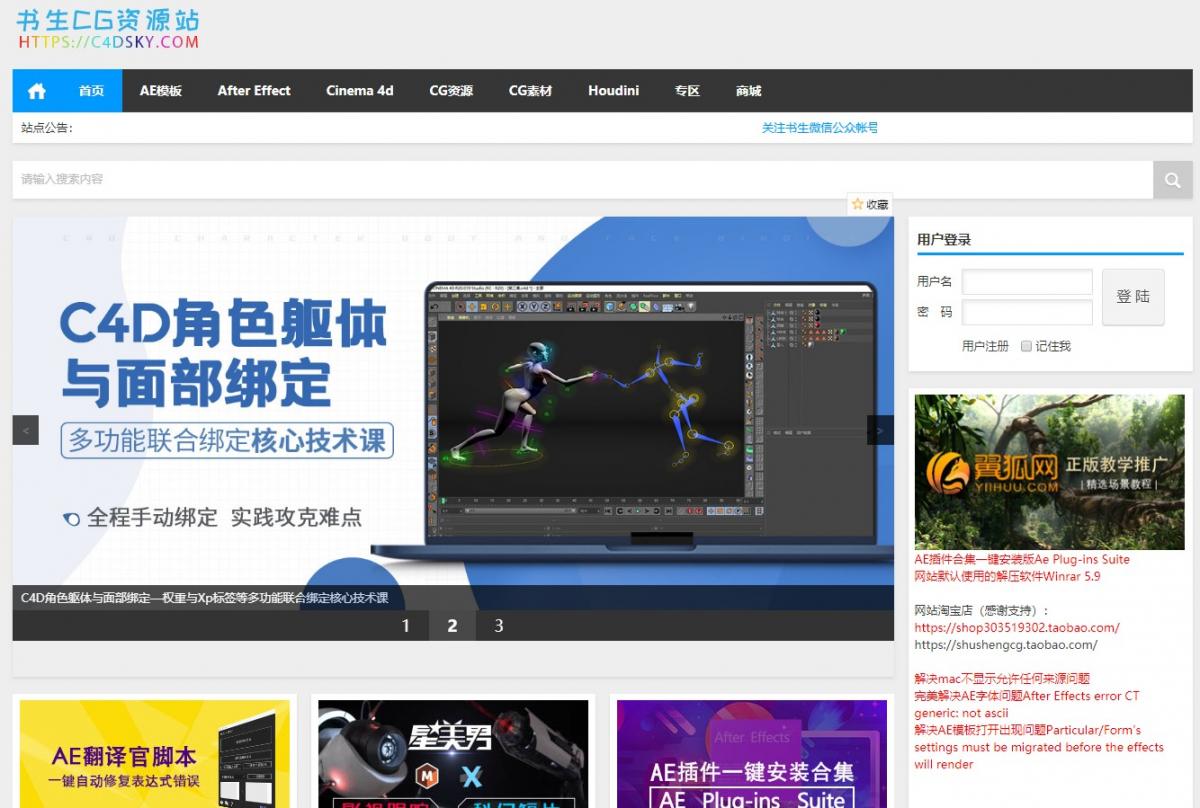This screenshot has height=808, width=1200.
Task: Click the 用户注册 registration link
Action: (985, 346)
